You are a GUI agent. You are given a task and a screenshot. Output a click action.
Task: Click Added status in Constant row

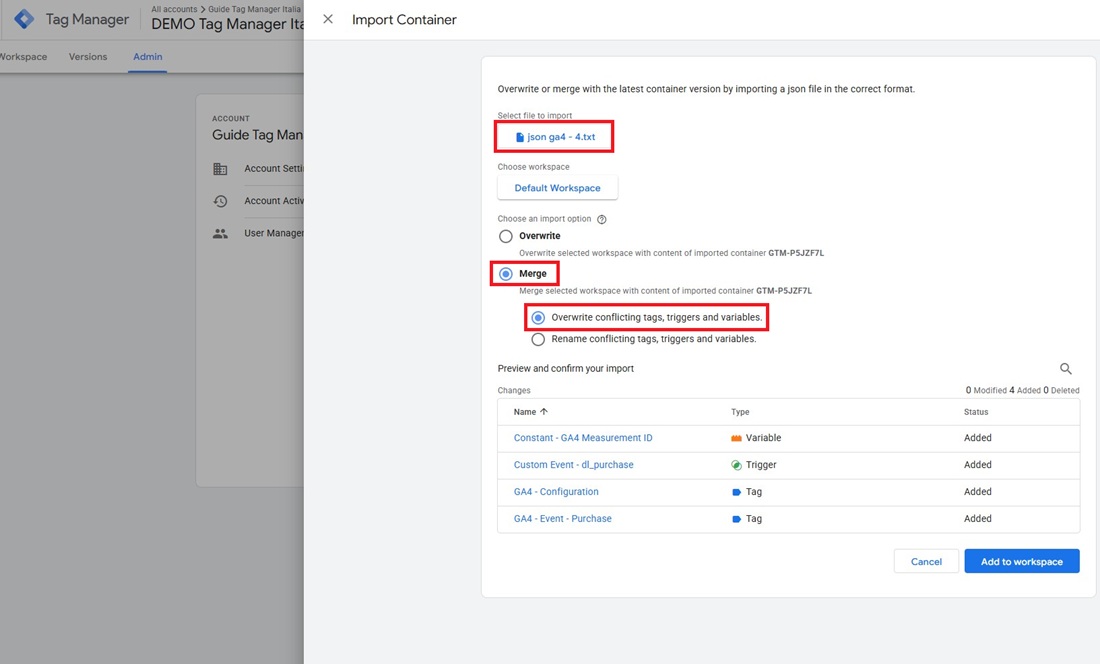977,438
